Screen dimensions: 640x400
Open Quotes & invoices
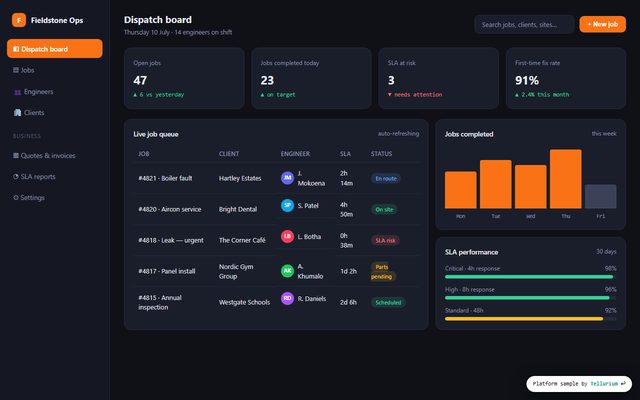[55, 156]
